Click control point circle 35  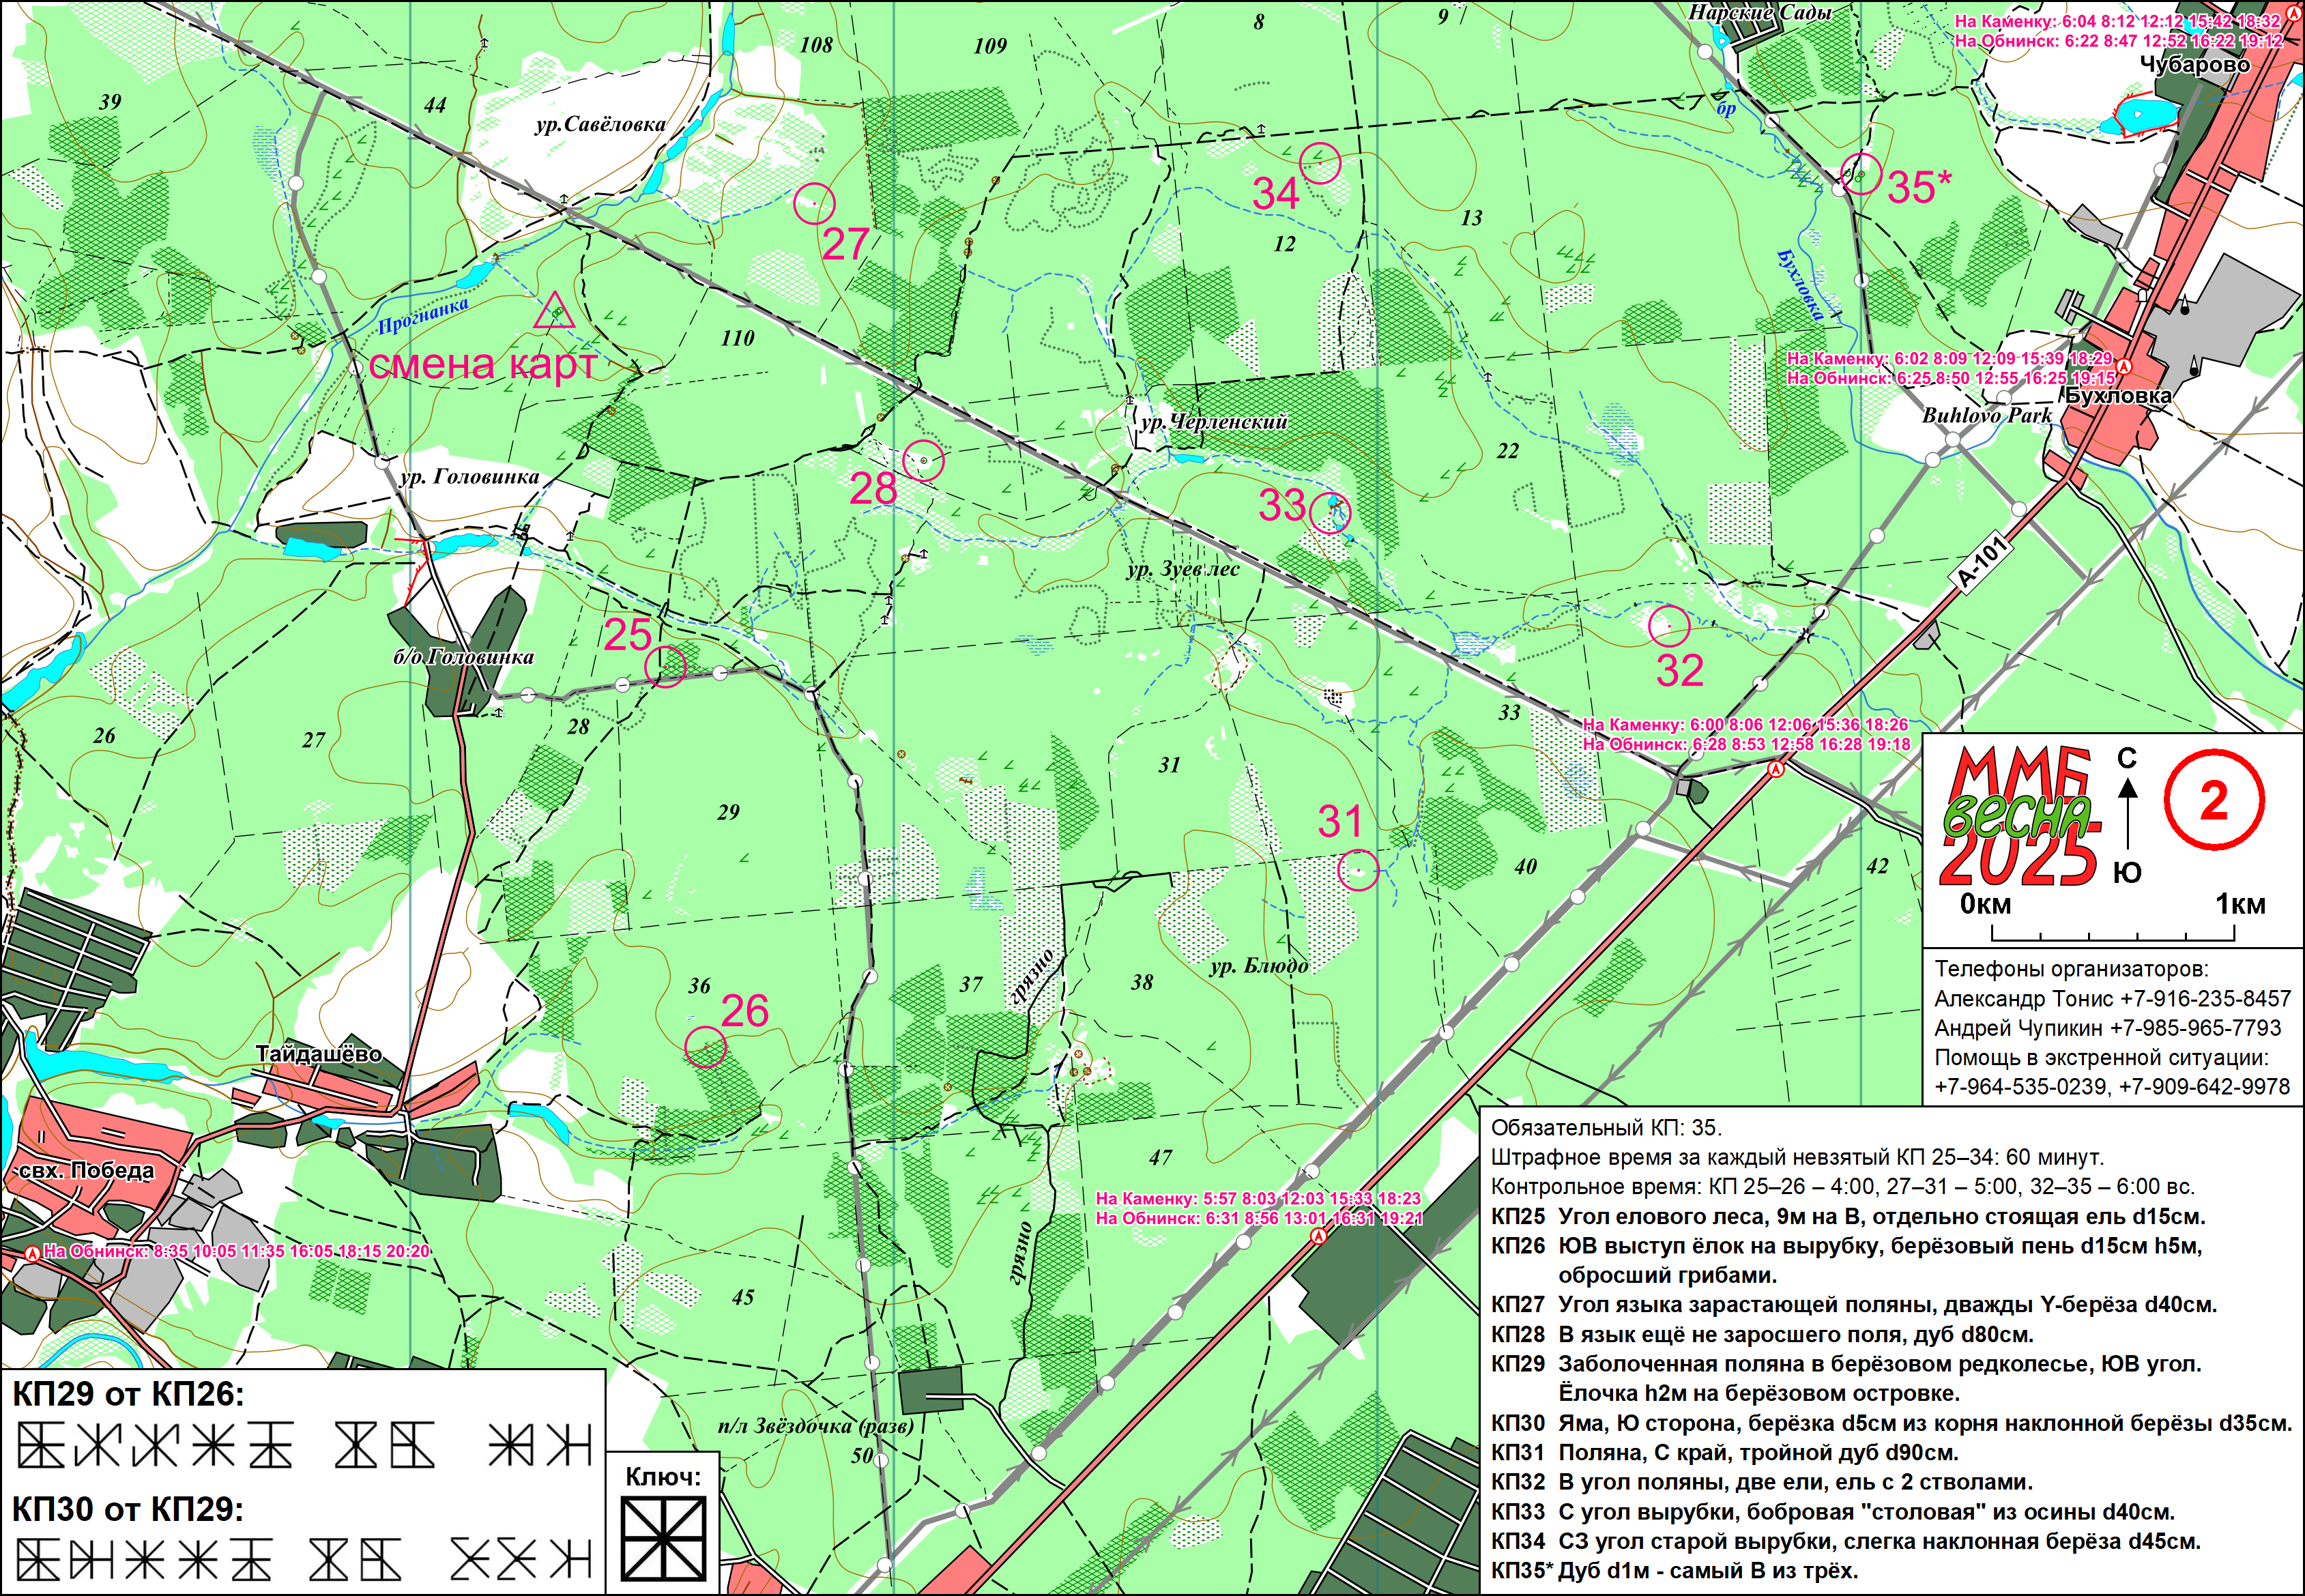[x=1861, y=174]
